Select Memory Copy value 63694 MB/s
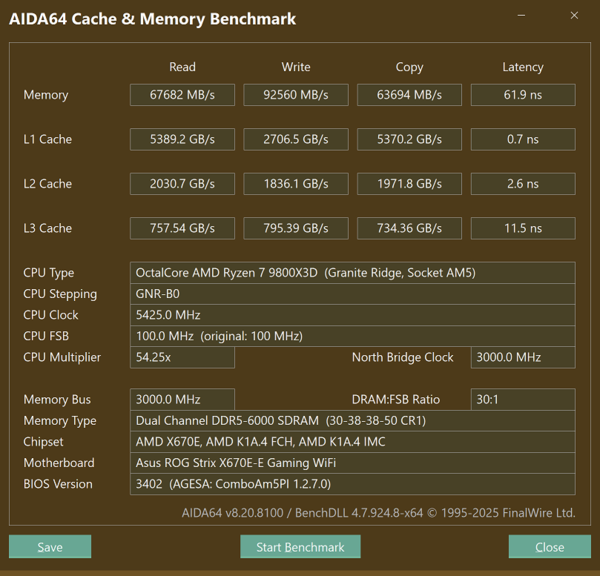 pyautogui.click(x=409, y=95)
